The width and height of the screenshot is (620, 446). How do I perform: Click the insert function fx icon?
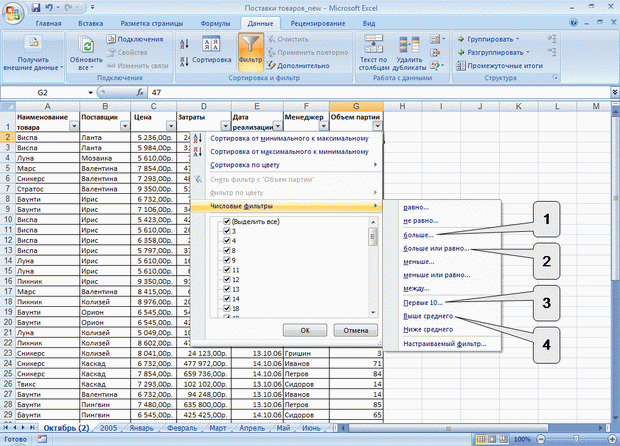pyautogui.click(x=140, y=92)
